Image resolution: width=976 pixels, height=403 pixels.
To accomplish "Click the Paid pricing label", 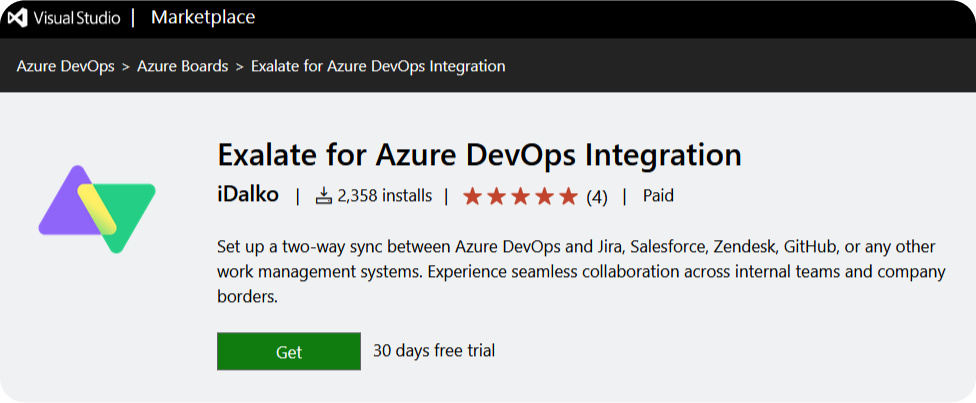I will 659,196.
